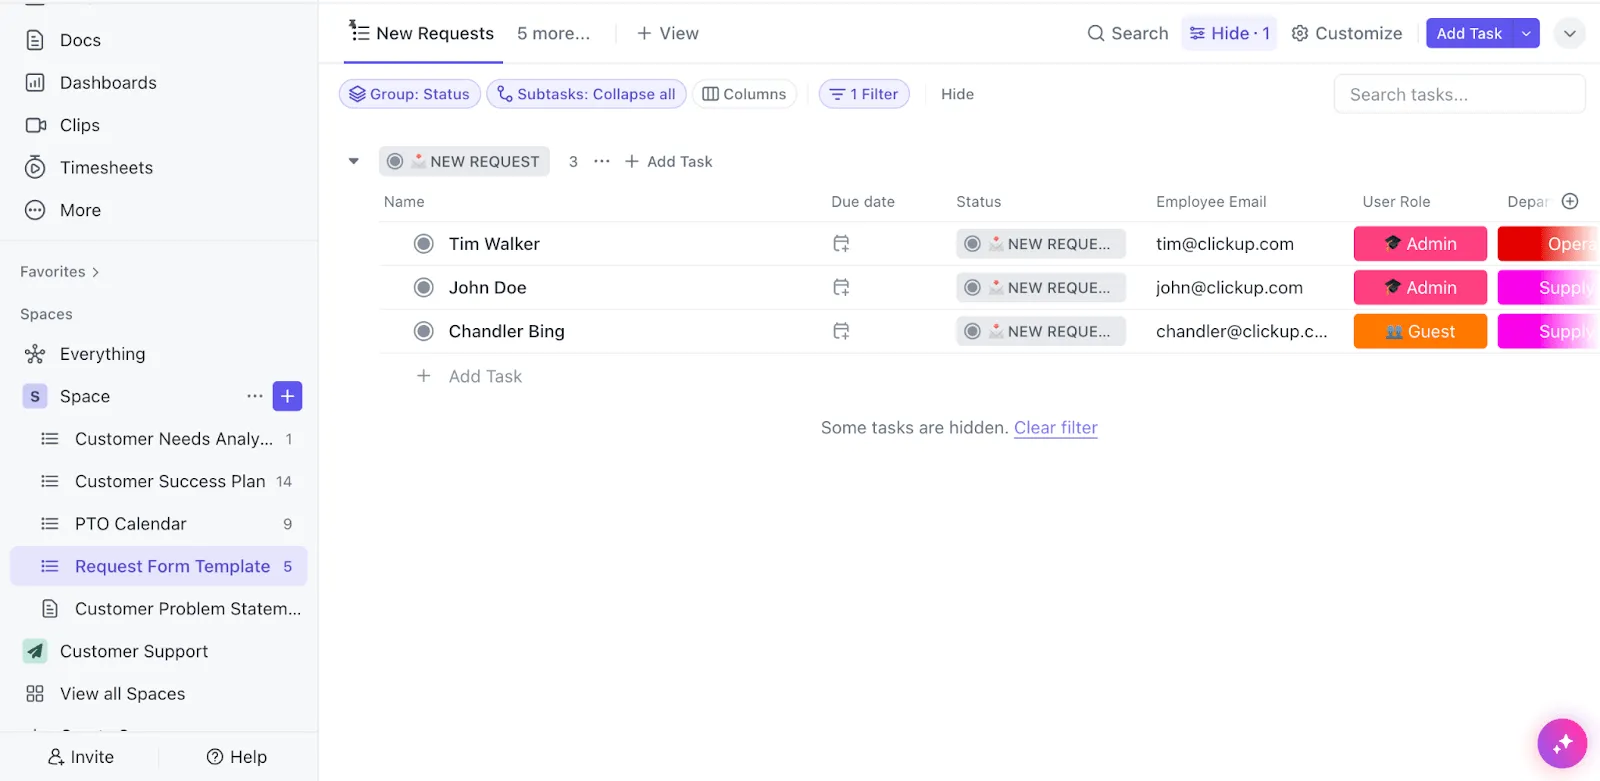Open Timesheets icon in sidebar
This screenshot has height=781, width=1600.
click(x=35, y=167)
